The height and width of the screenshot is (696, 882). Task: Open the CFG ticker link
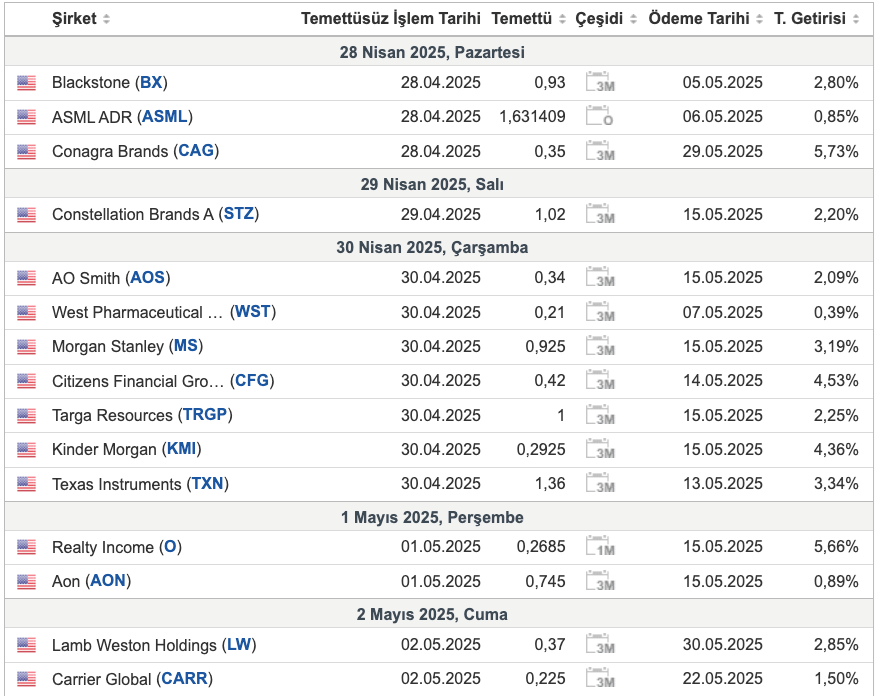(252, 380)
